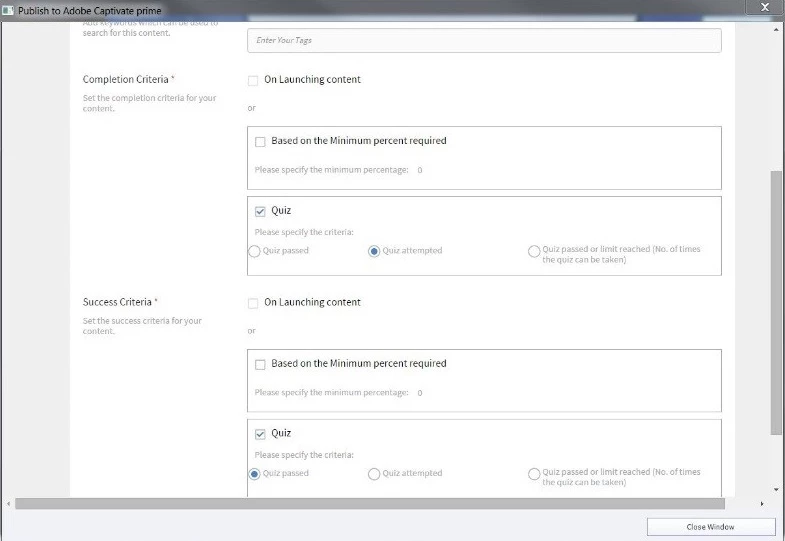785x541 pixels.
Task: Click 'Set the success criteria for your content' text
Action: [142, 326]
